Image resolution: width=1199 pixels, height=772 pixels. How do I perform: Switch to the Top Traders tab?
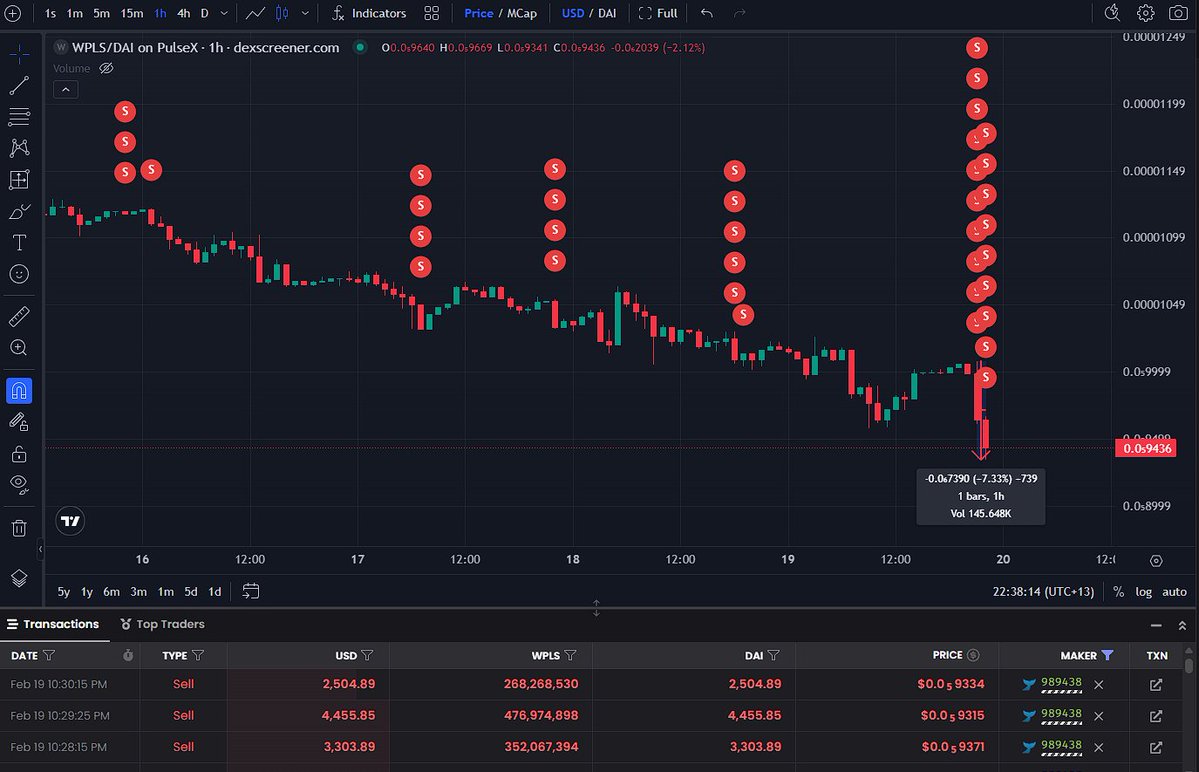click(171, 624)
